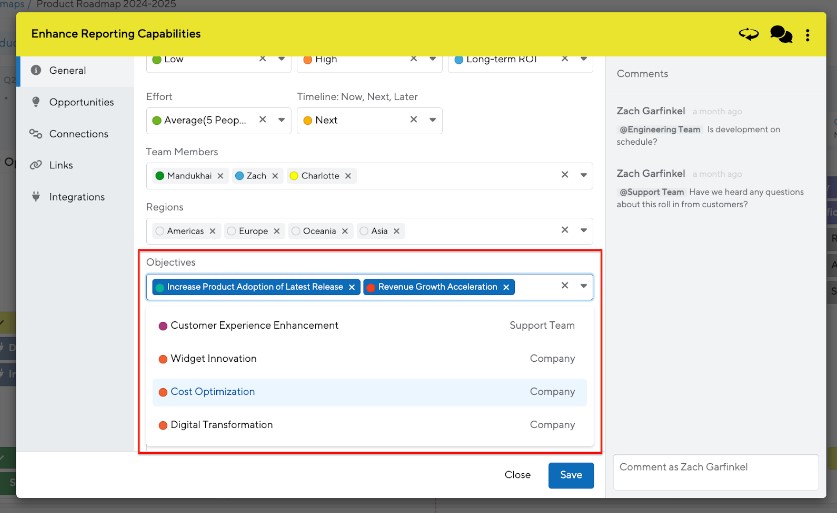Viewport: 837px width, 513px height.
Task: Remove Revenue Growth Acceleration objective tag
Action: 507,287
